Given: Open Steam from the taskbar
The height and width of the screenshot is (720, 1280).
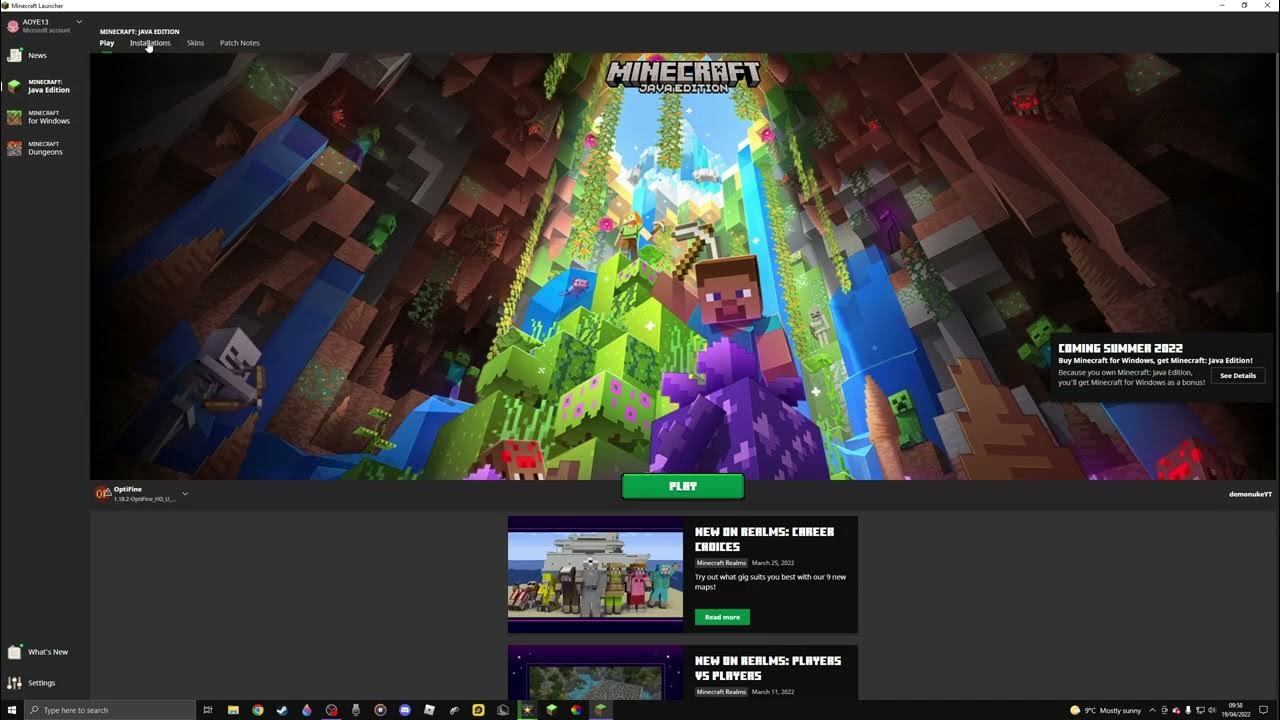Looking at the screenshot, I should coord(282,710).
